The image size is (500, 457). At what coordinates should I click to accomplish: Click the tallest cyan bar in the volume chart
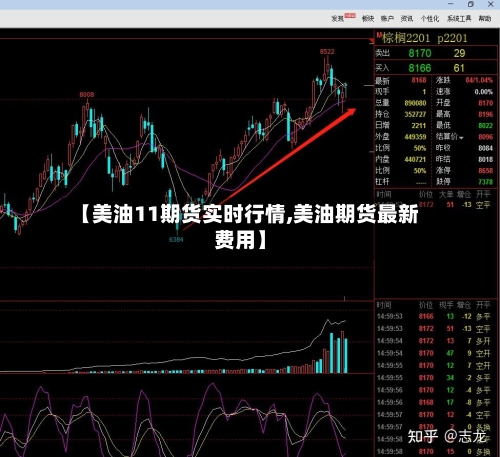click(331, 353)
